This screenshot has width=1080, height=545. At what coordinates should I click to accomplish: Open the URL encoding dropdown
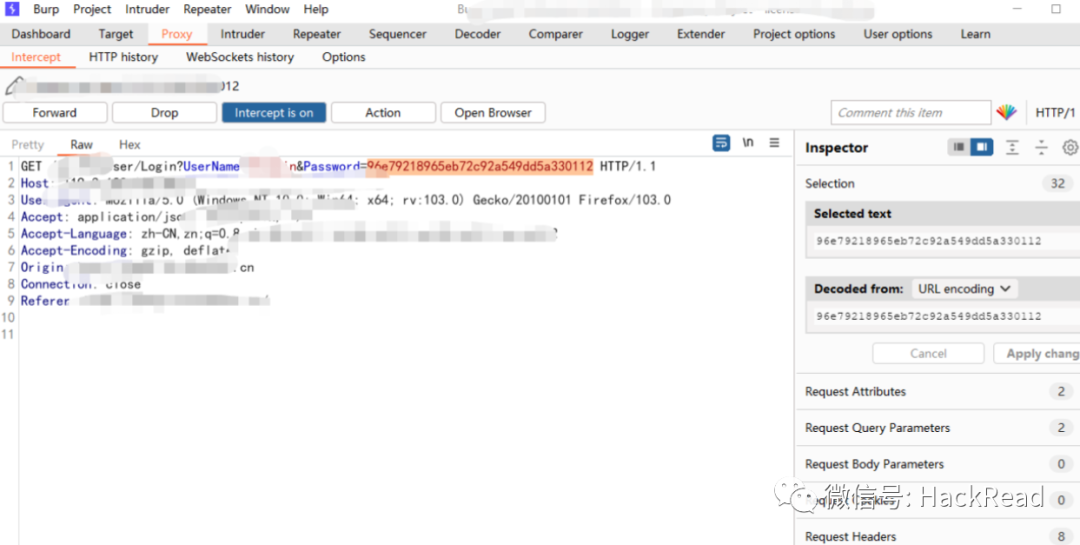(964, 289)
